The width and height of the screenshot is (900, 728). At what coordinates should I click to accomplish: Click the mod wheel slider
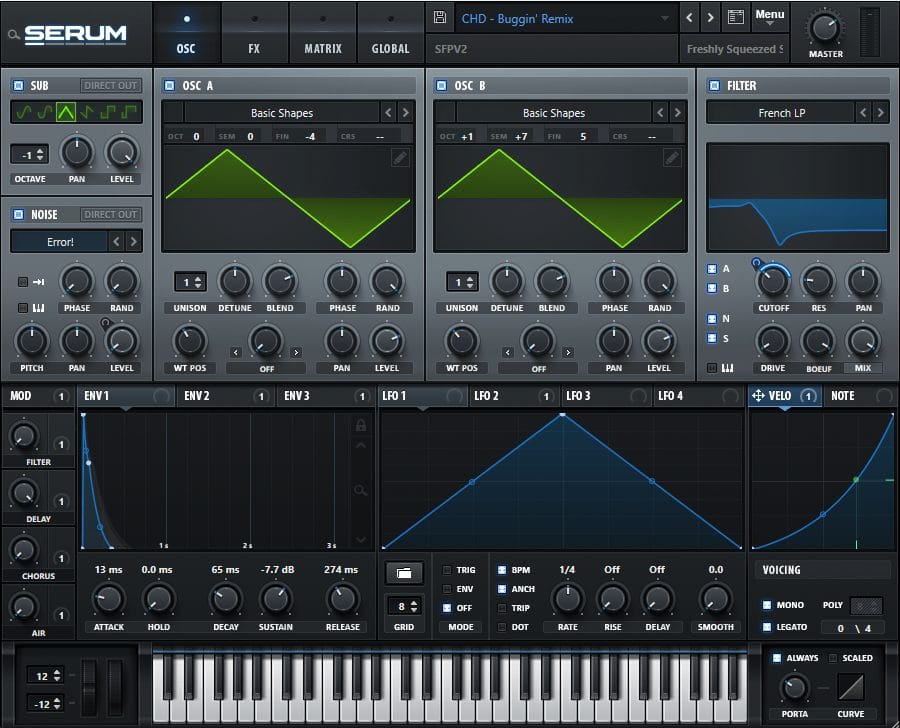[115, 687]
